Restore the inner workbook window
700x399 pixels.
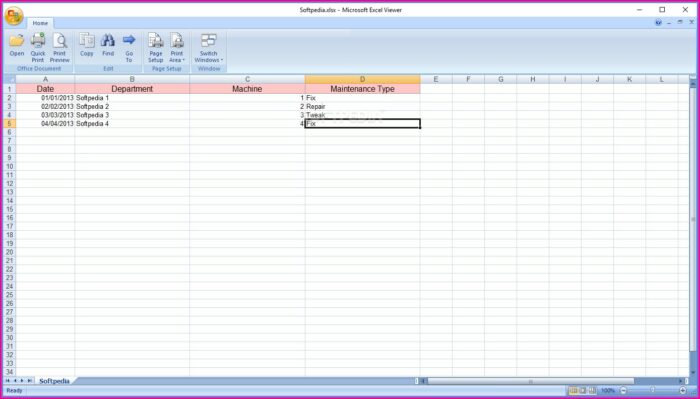[x=680, y=22]
